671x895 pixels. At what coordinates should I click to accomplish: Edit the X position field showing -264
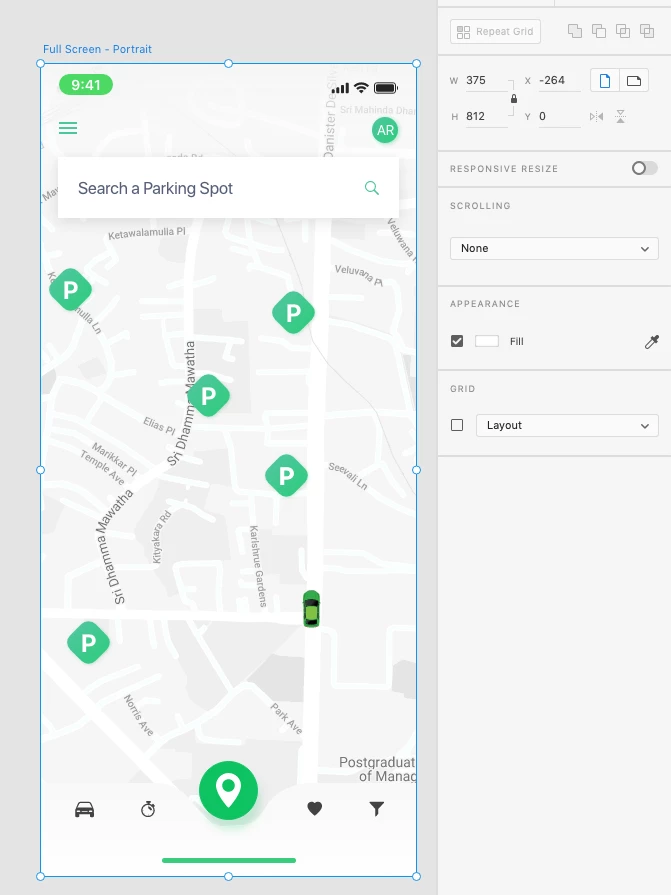(x=559, y=80)
